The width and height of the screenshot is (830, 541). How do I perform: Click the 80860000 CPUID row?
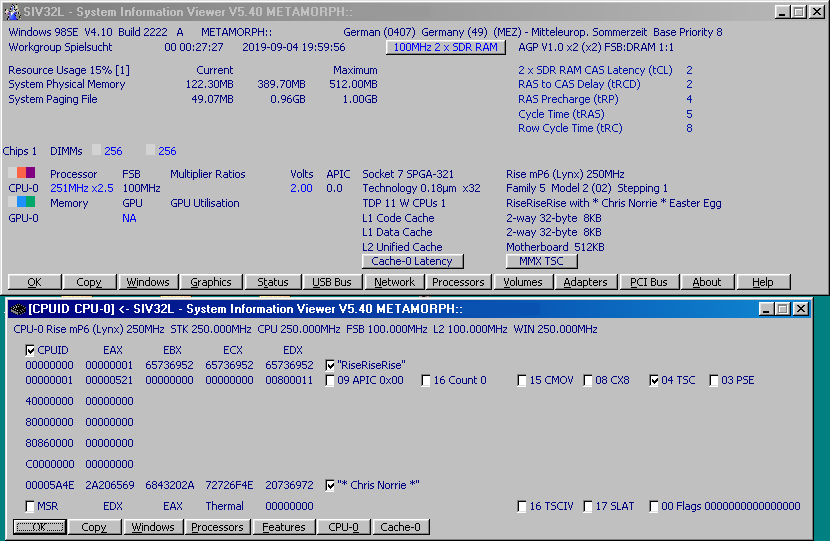pos(79,443)
